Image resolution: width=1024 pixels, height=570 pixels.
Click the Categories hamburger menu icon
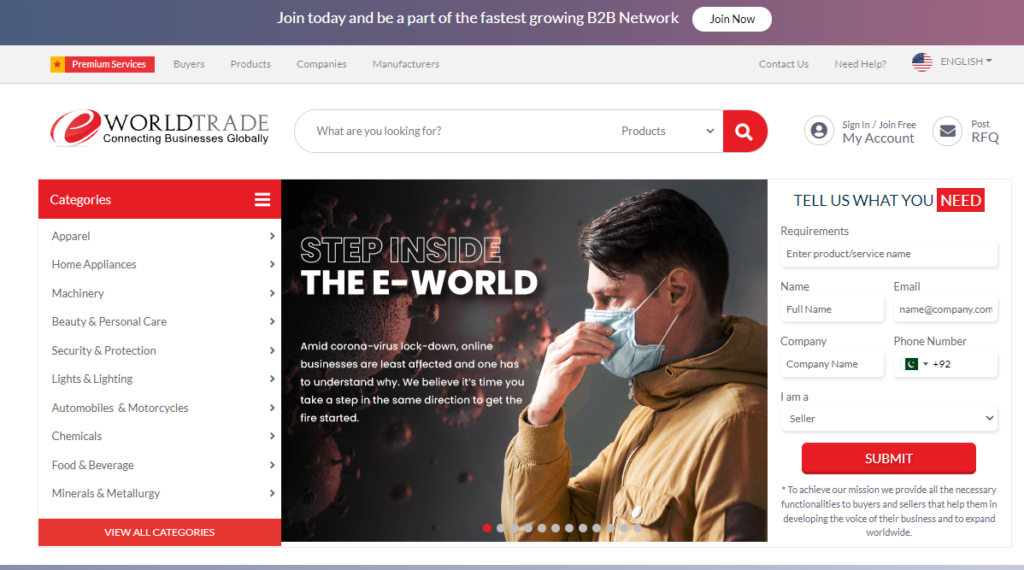[262, 200]
